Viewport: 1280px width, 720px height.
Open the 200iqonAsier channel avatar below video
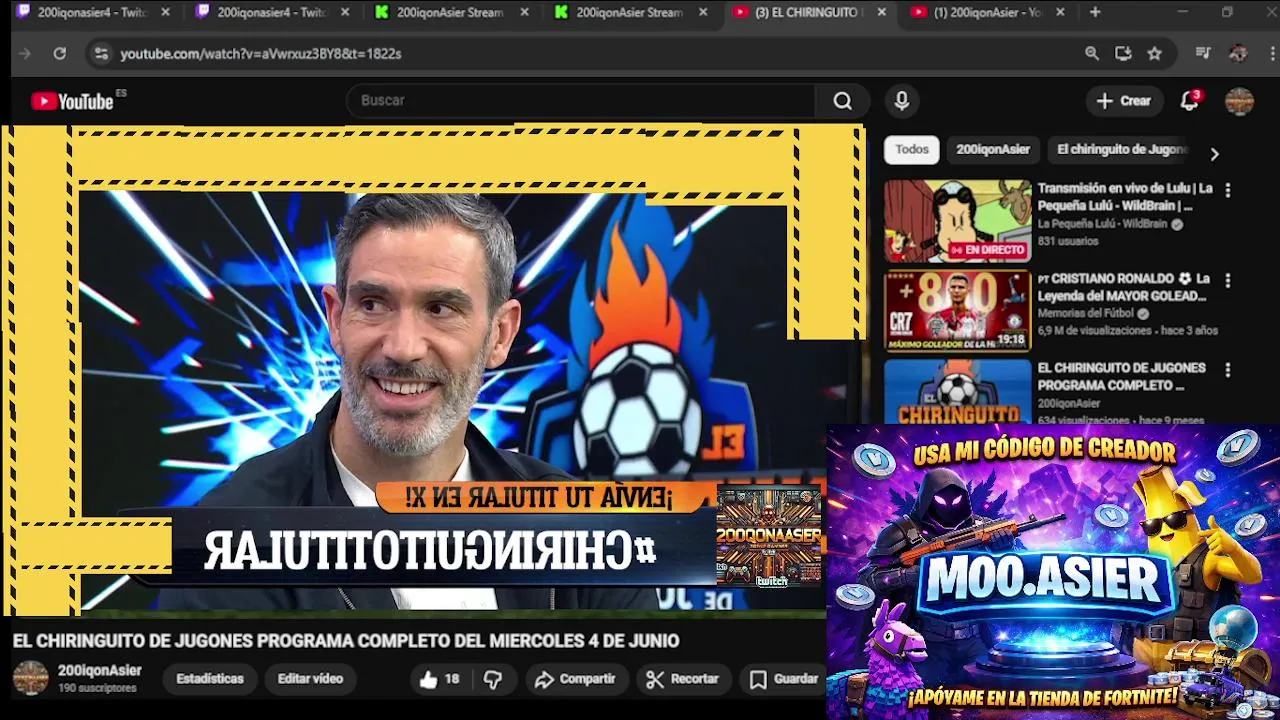pyautogui.click(x=30, y=678)
